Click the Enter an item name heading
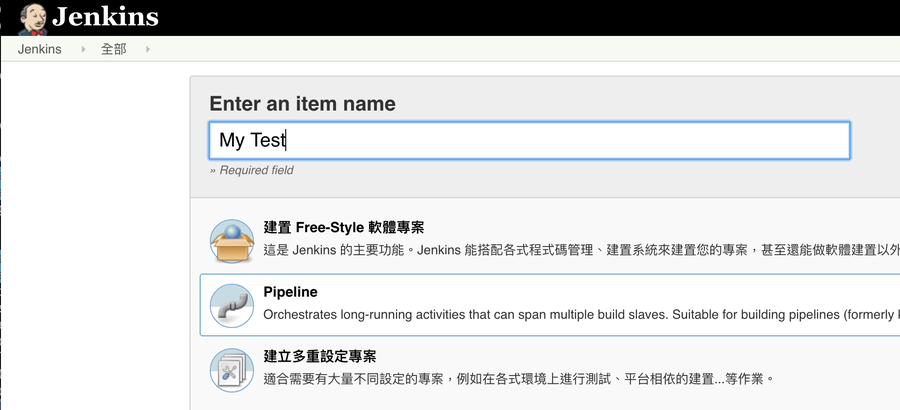 click(x=302, y=104)
